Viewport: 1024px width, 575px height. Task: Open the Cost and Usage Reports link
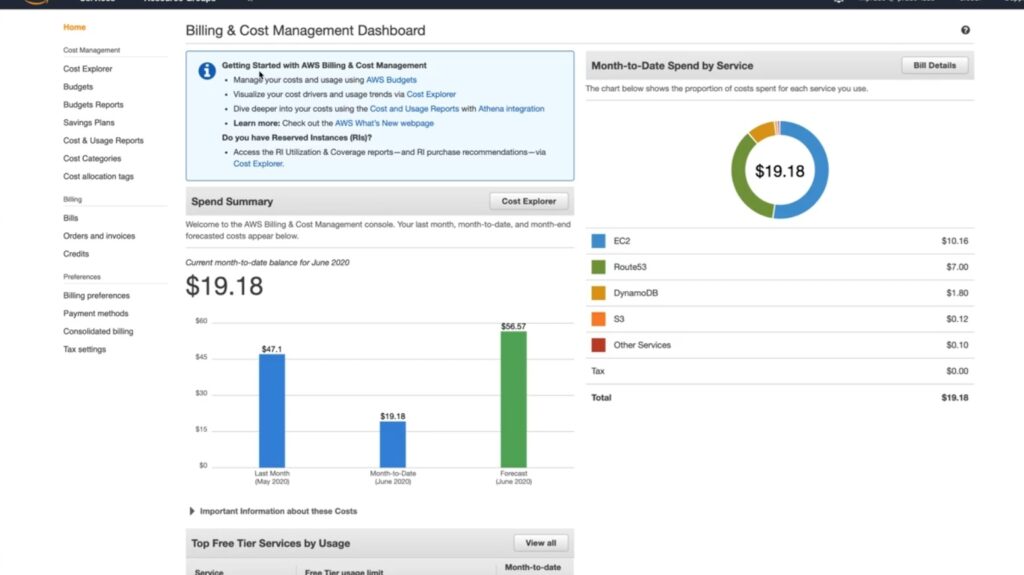414,108
